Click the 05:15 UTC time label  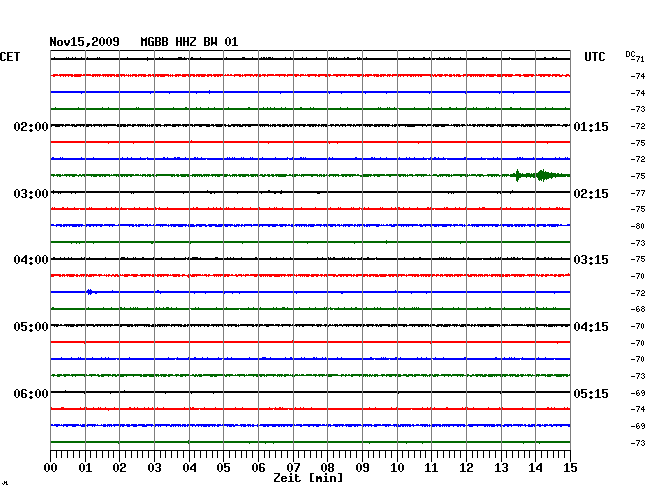pyautogui.click(x=591, y=393)
